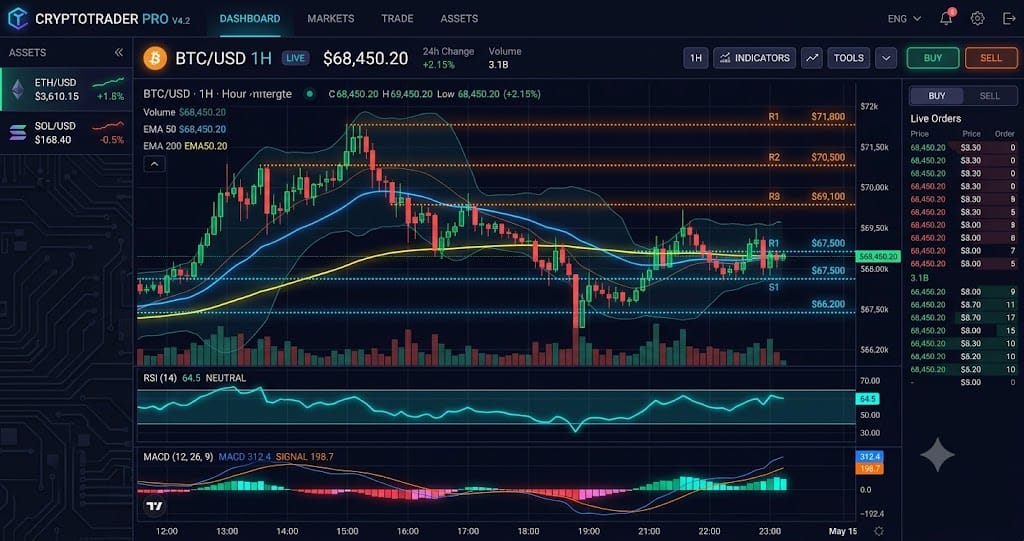The height and width of the screenshot is (541, 1024).
Task: Select the SOL/USD asset row
Action: pos(66,133)
